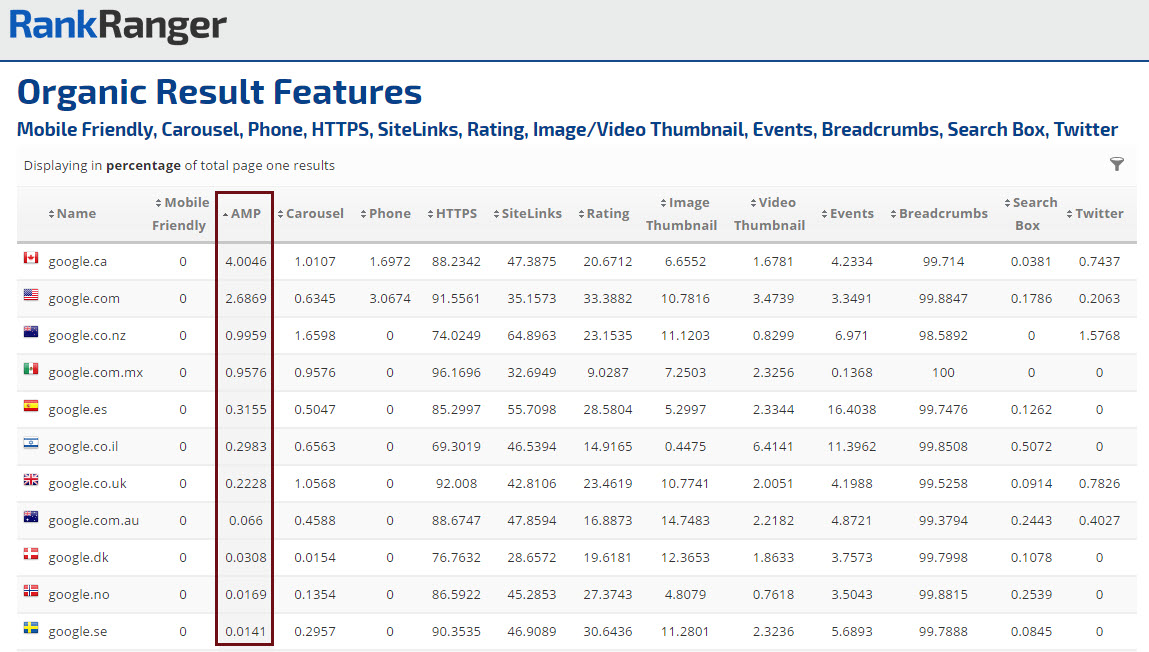Click the New Zealand flag icon

point(30,333)
